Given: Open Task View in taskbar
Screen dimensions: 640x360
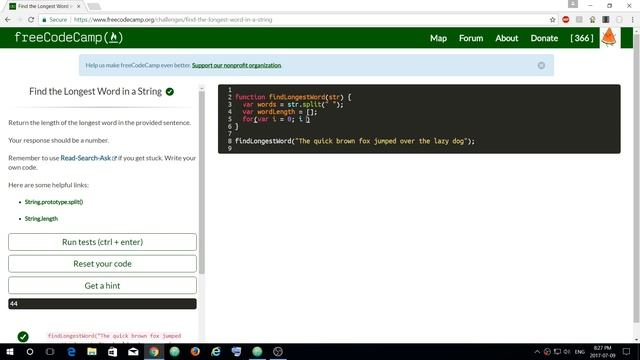Looking at the screenshot, I should point(50,351).
